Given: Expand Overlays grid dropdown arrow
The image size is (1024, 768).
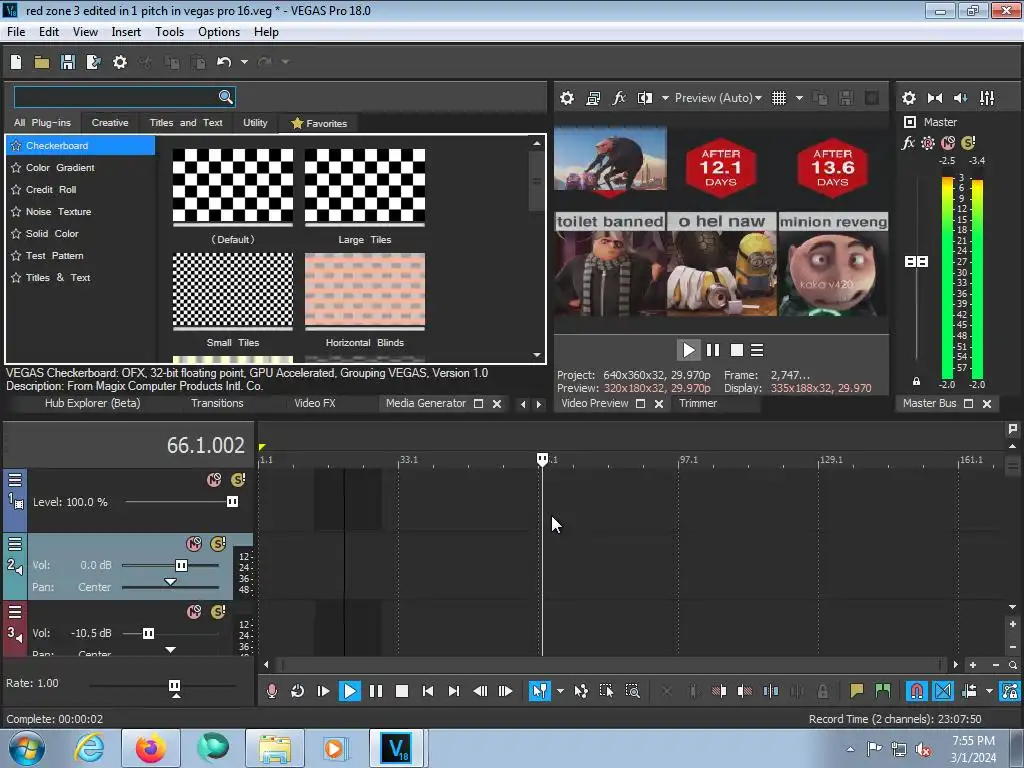Looking at the screenshot, I should coord(799,98).
